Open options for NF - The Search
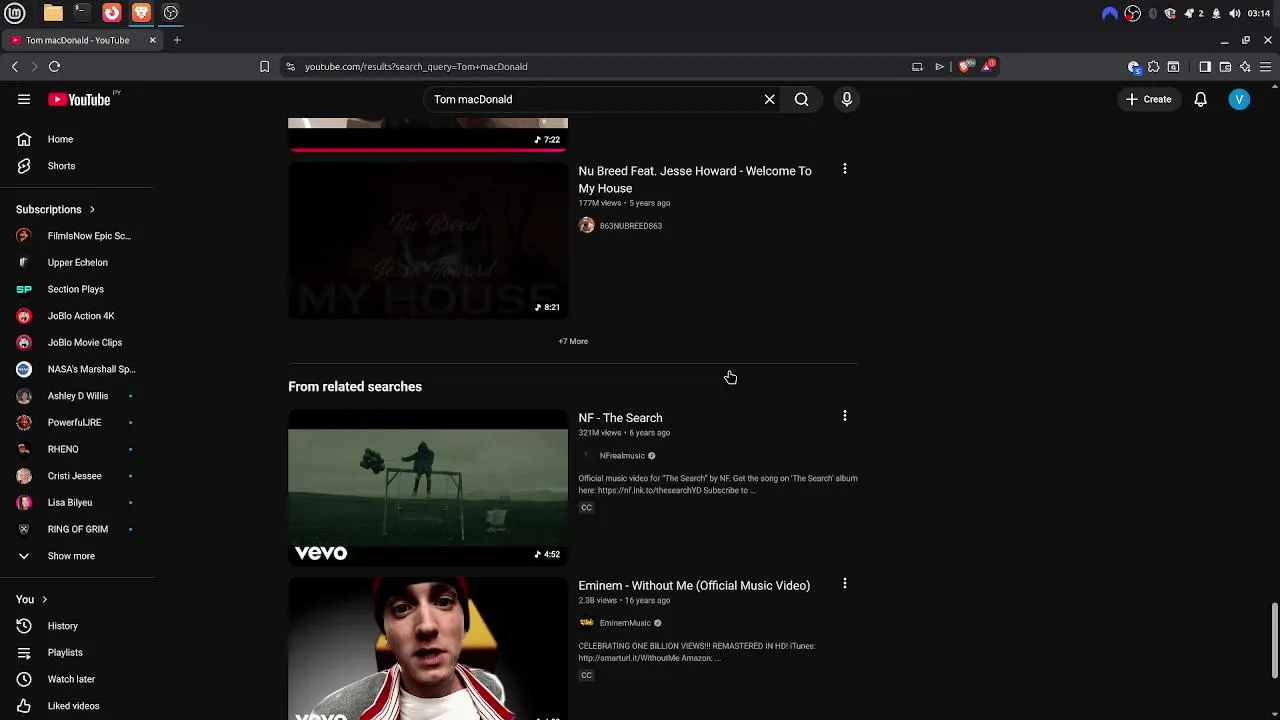This screenshot has width=1280, height=720. pyautogui.click(x=844, y=416)
